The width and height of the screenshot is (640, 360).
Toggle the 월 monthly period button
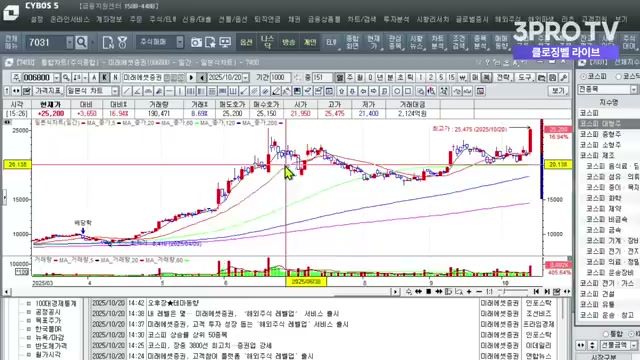tap(360, 77)
